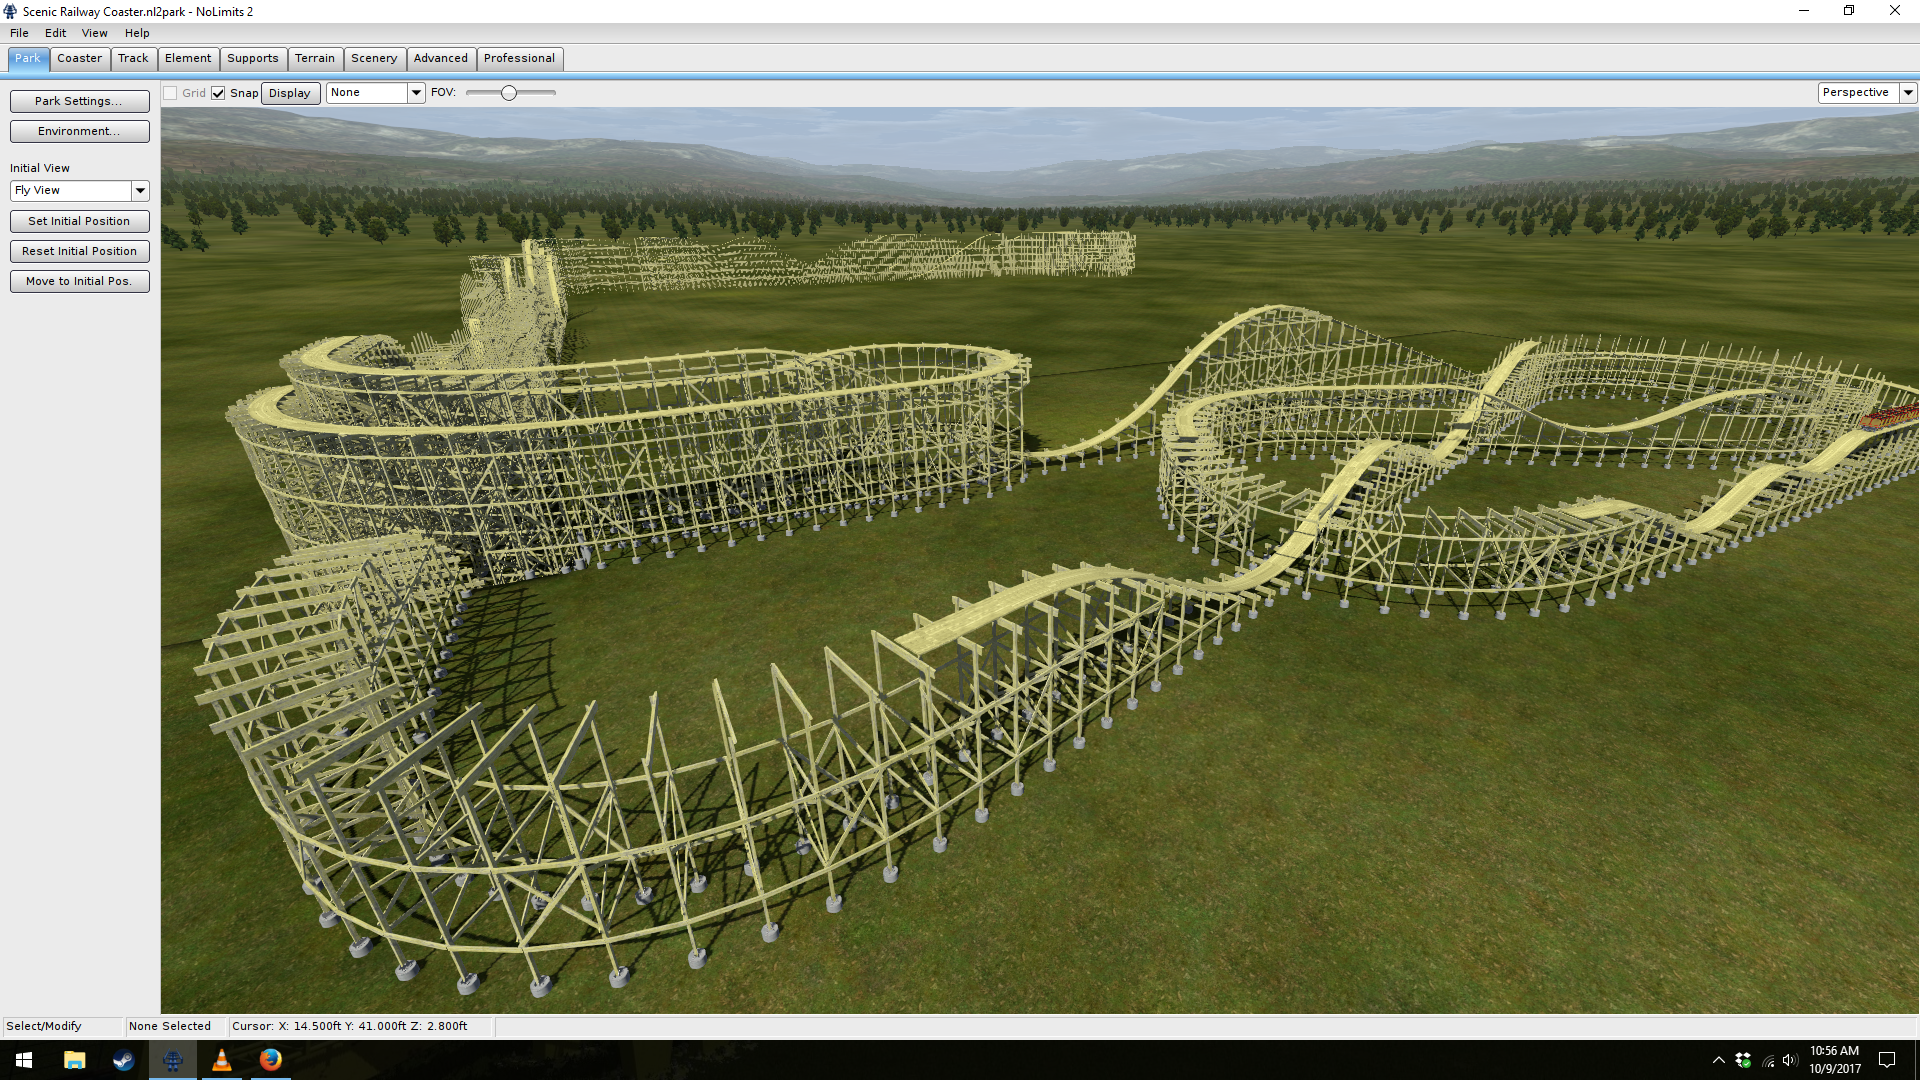
Task: Click the Display toolbar button
Action: point(290,93)
